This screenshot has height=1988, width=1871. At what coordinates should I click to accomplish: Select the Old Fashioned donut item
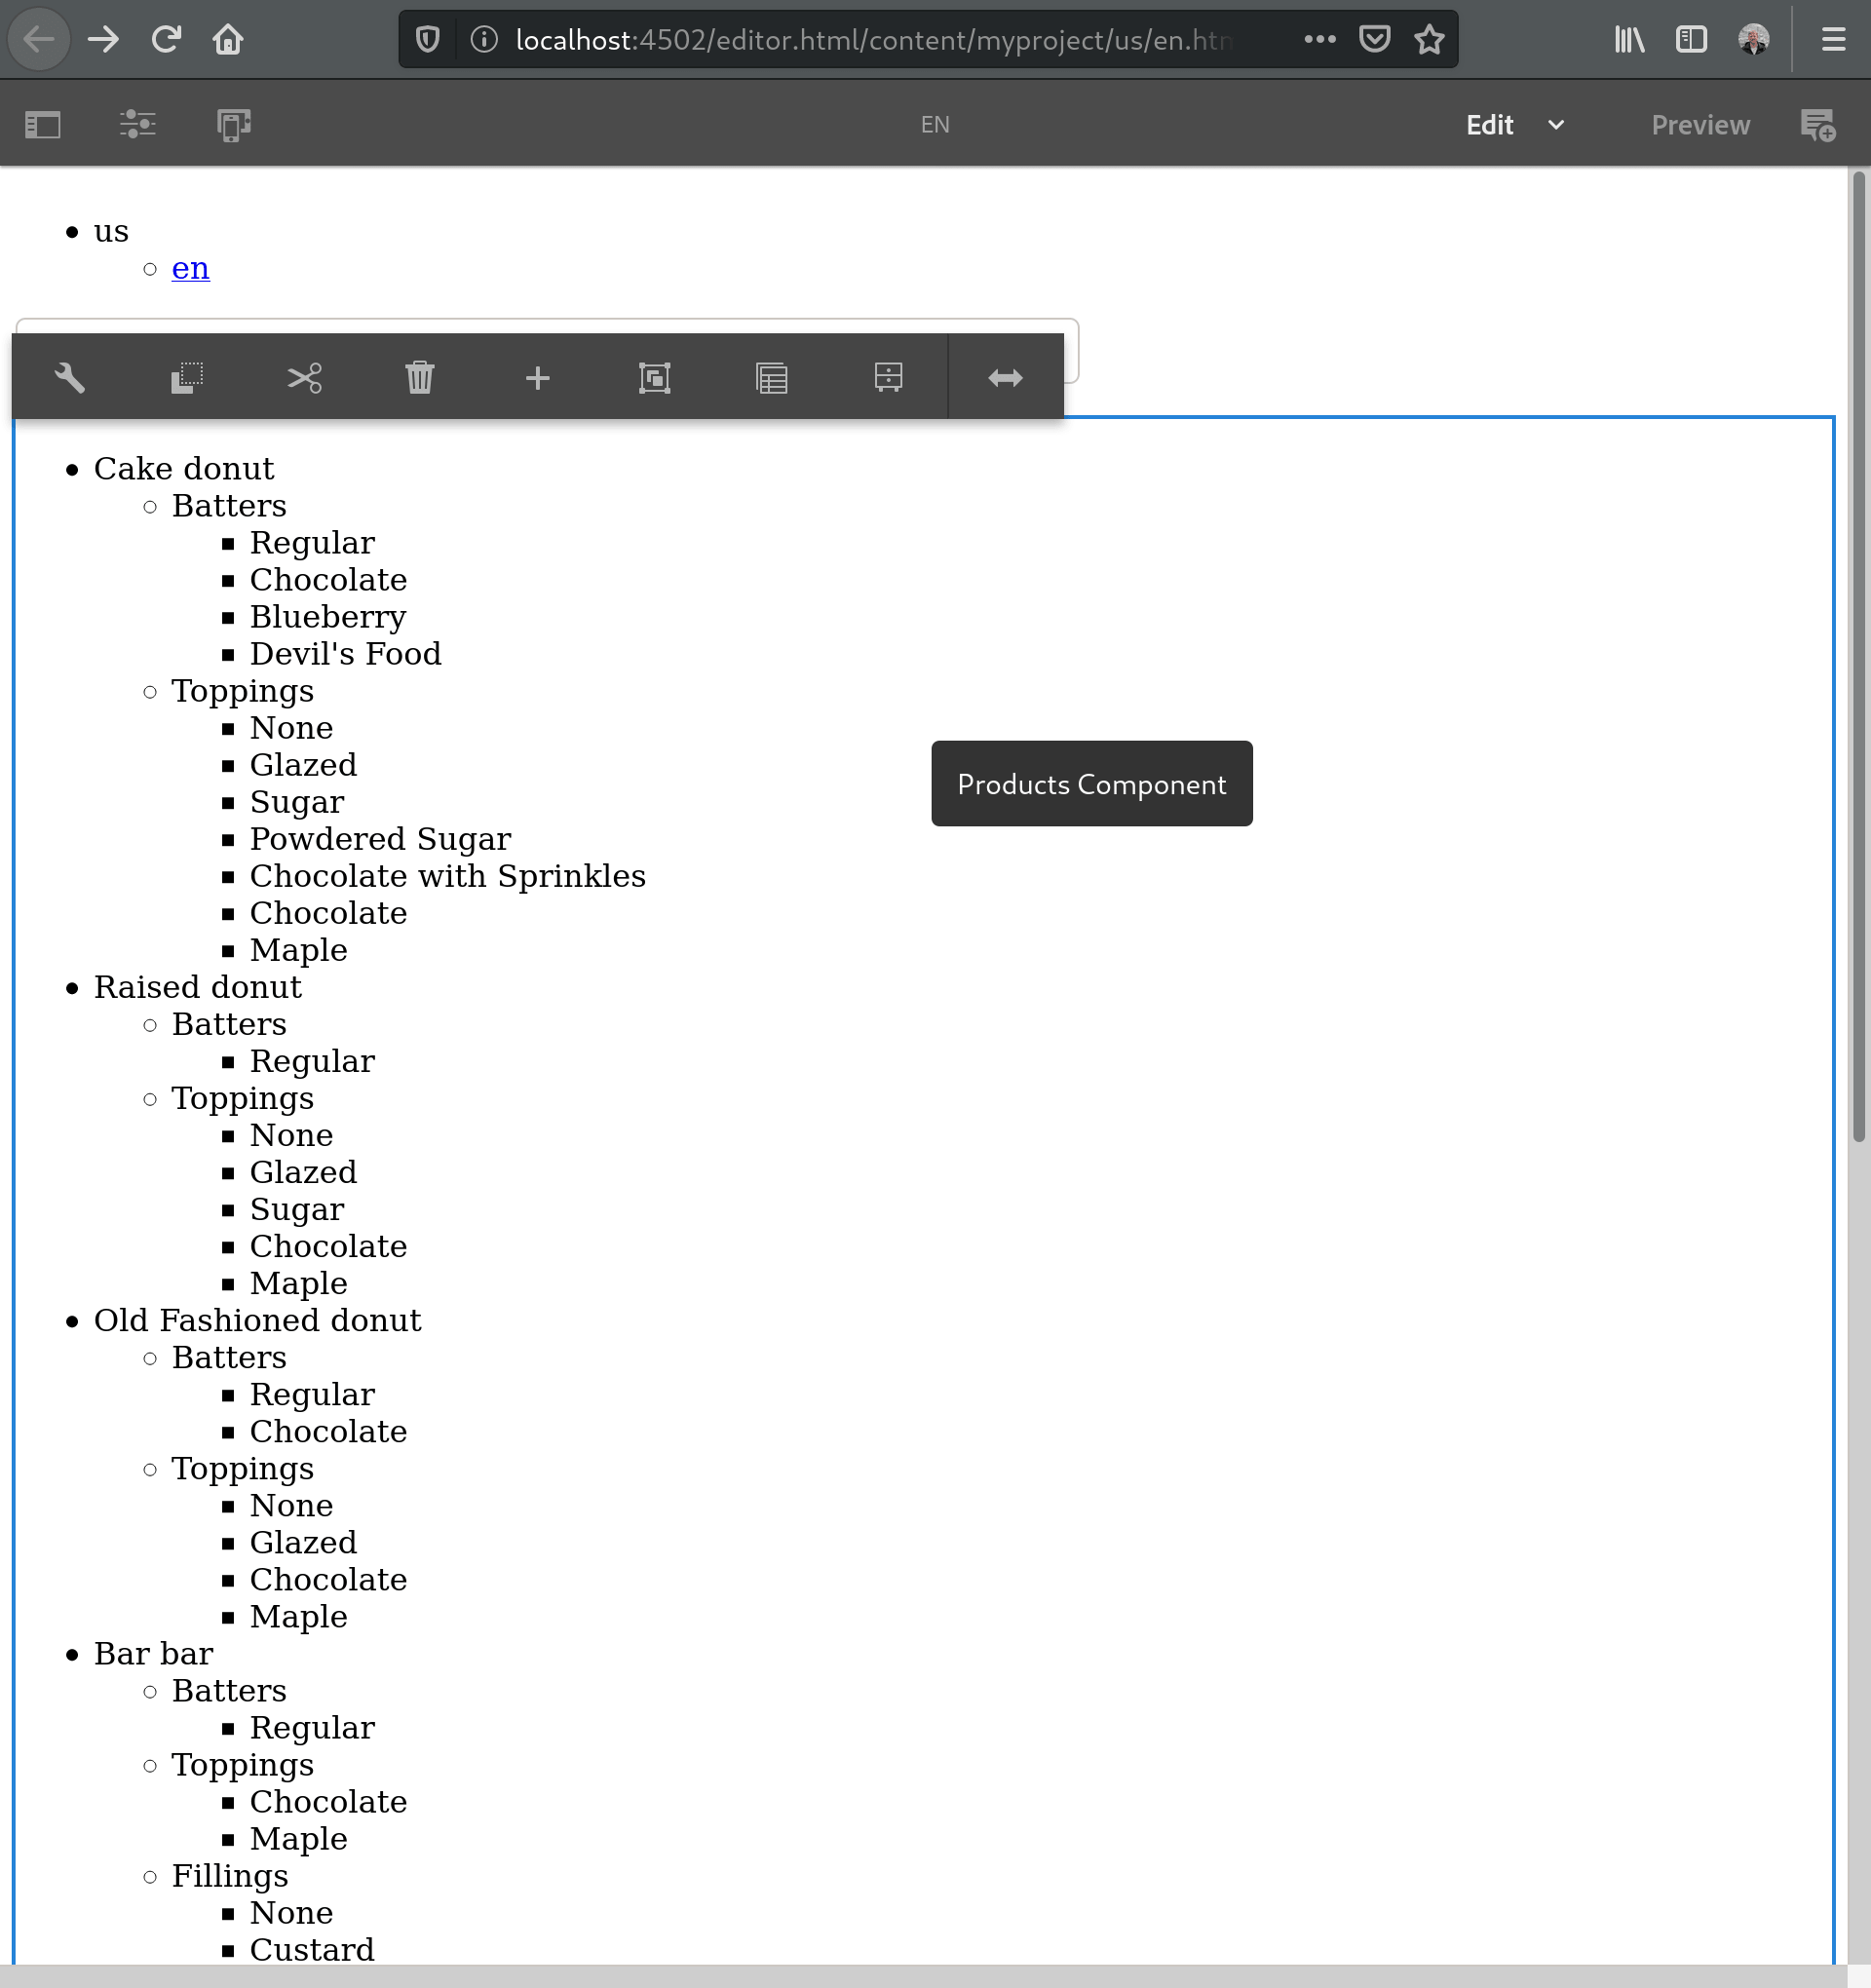(258, 1320)
